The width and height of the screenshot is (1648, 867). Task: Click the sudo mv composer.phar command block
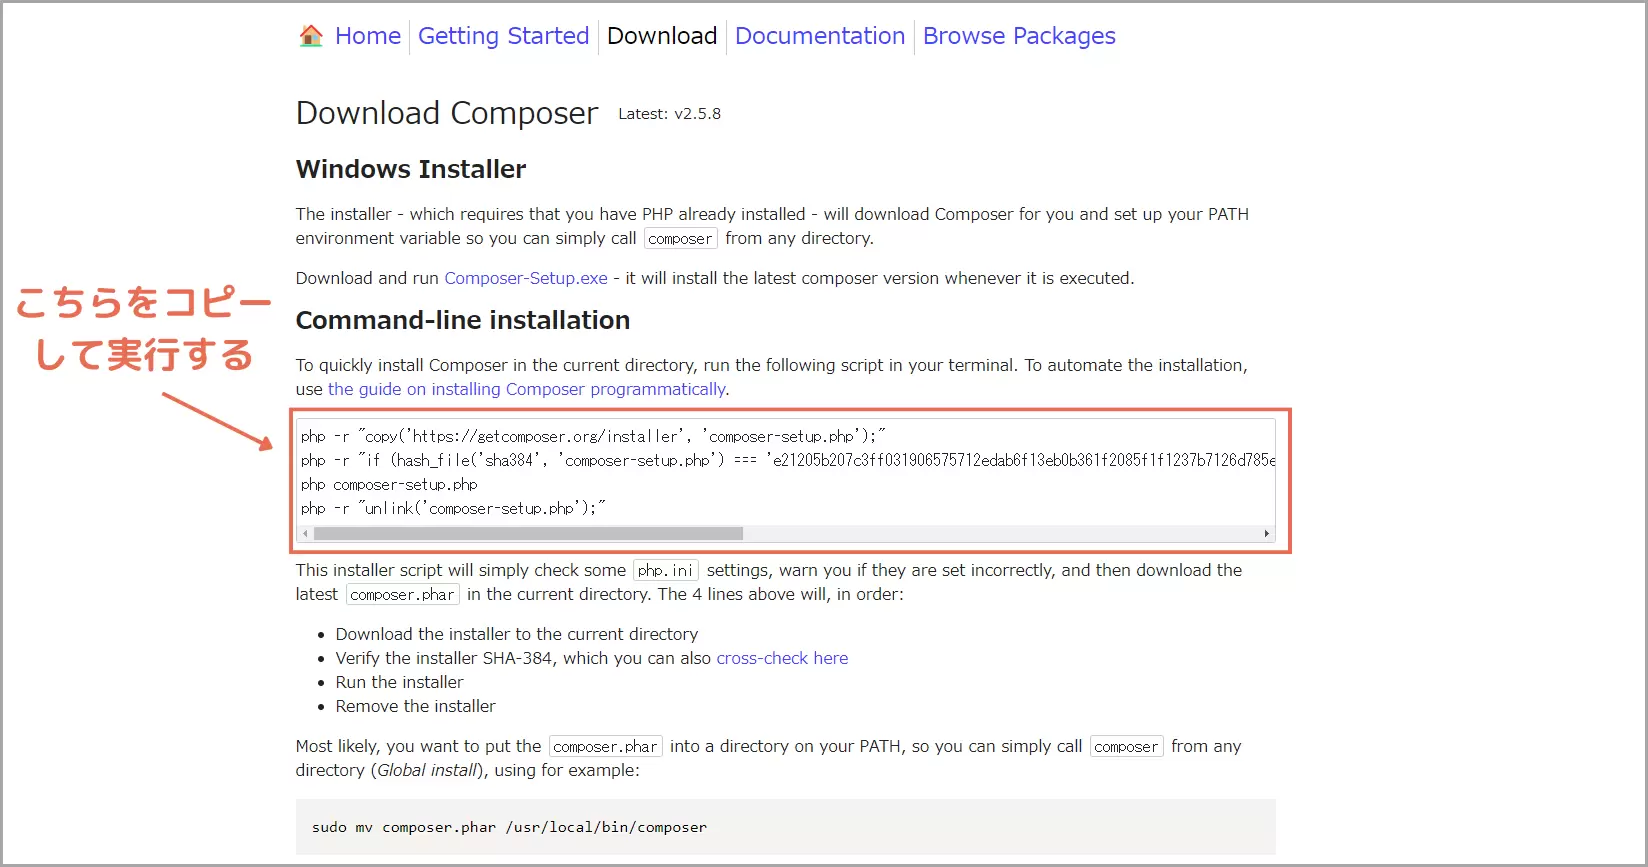coord(509,827)
